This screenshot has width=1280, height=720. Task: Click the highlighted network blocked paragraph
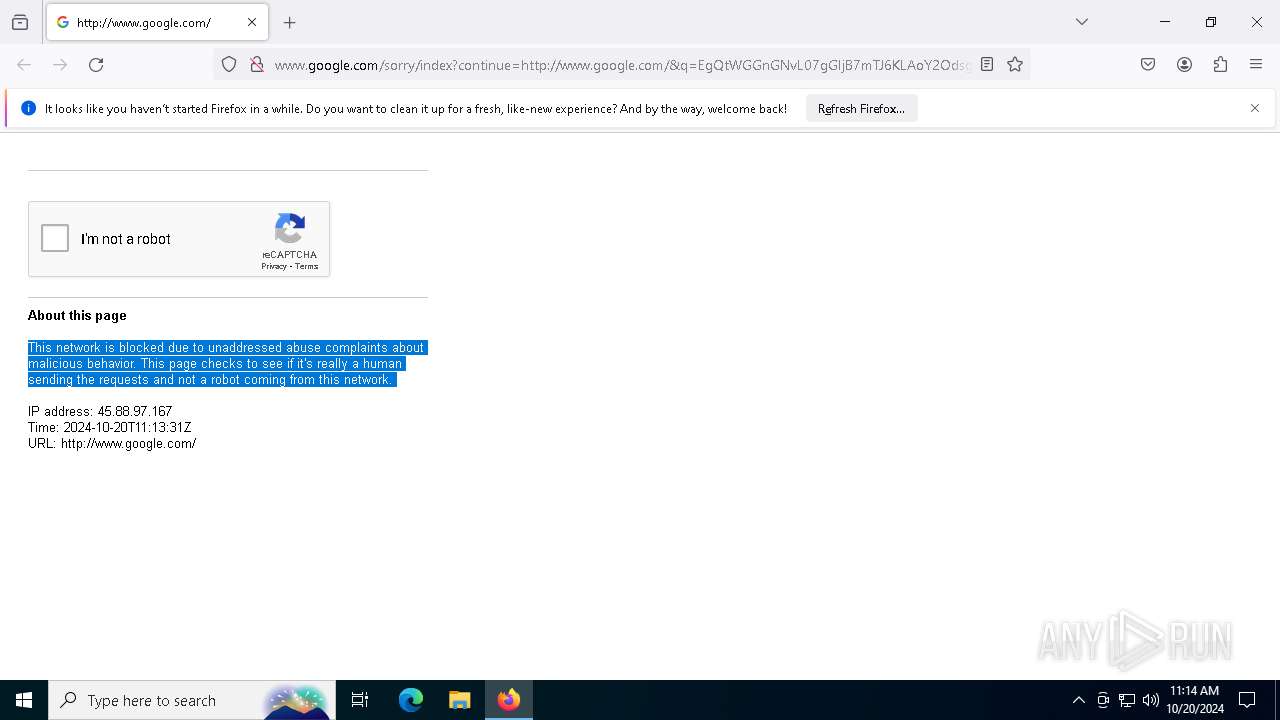[x=227, y=363]
